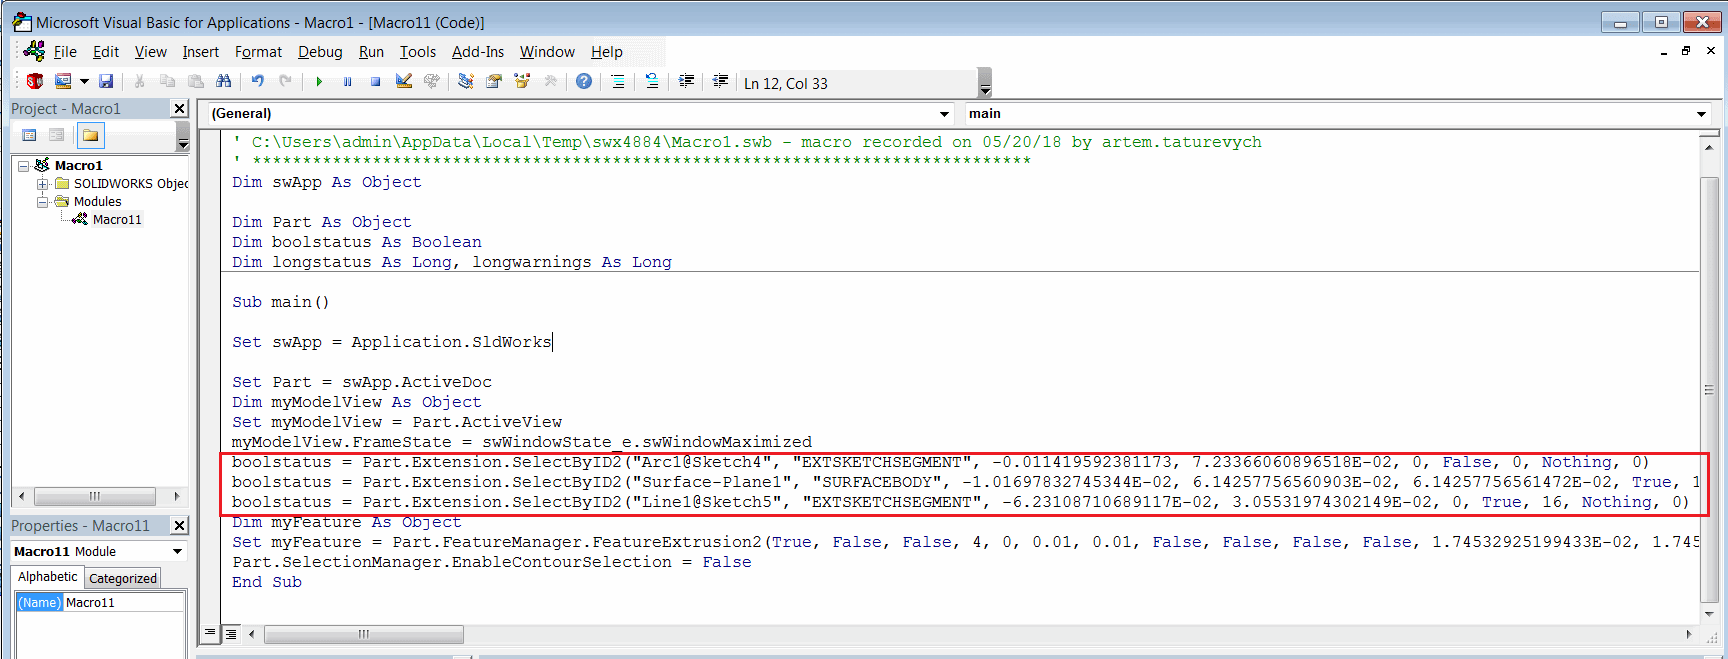Screen dimensions: 1728x659
Task: Click the Paste clipboard icon
Action: pos(196,81)
